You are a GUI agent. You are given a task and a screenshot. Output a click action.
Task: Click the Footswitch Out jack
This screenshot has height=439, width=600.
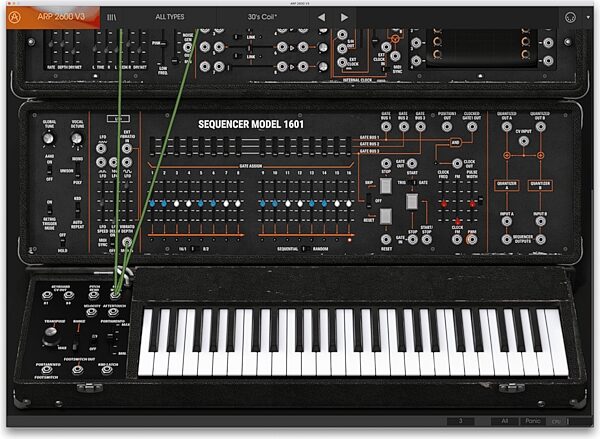[78, 370]
